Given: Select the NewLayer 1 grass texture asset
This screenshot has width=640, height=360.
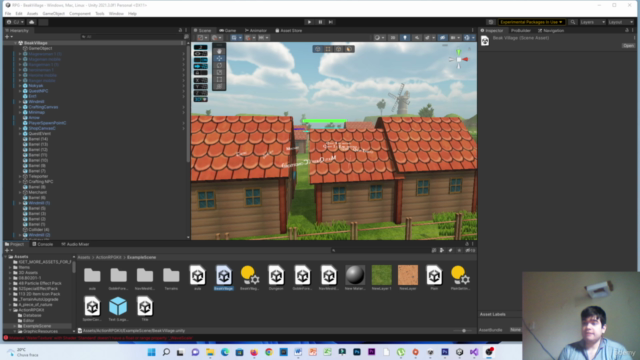Looking at the screenshot, I should point(381,278).
